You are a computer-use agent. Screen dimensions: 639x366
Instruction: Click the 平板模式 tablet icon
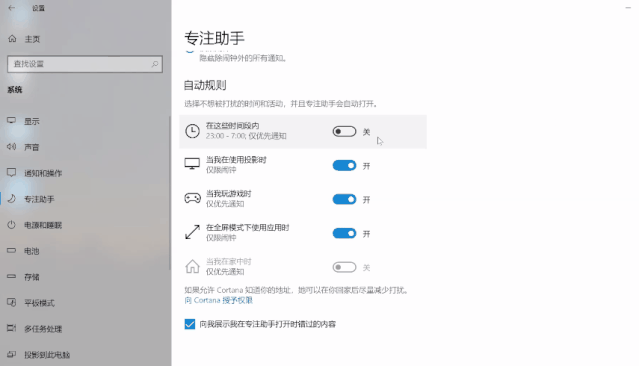pos(11,302)
